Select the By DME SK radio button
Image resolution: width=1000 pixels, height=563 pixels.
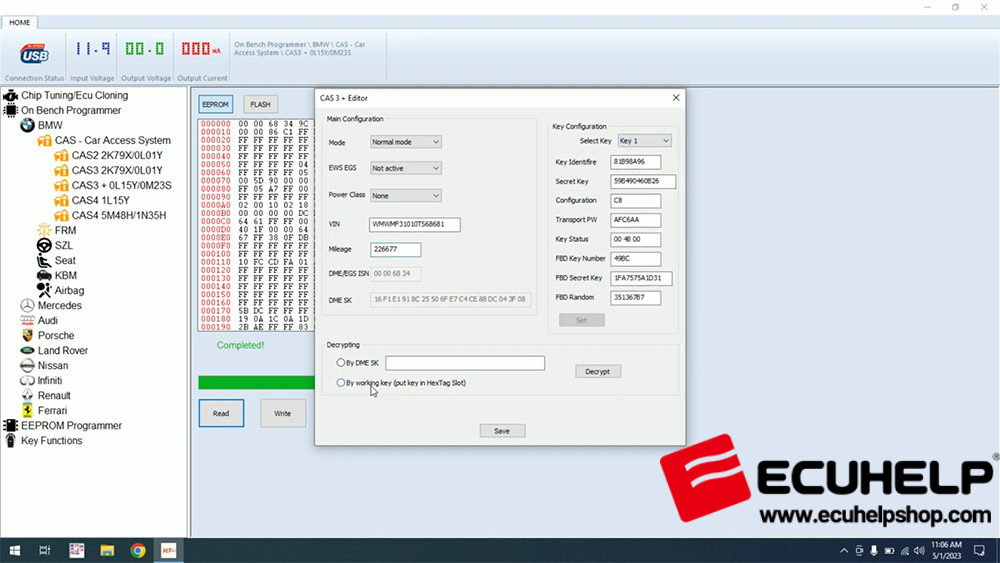pyautogui.click(x=341, y=362)
